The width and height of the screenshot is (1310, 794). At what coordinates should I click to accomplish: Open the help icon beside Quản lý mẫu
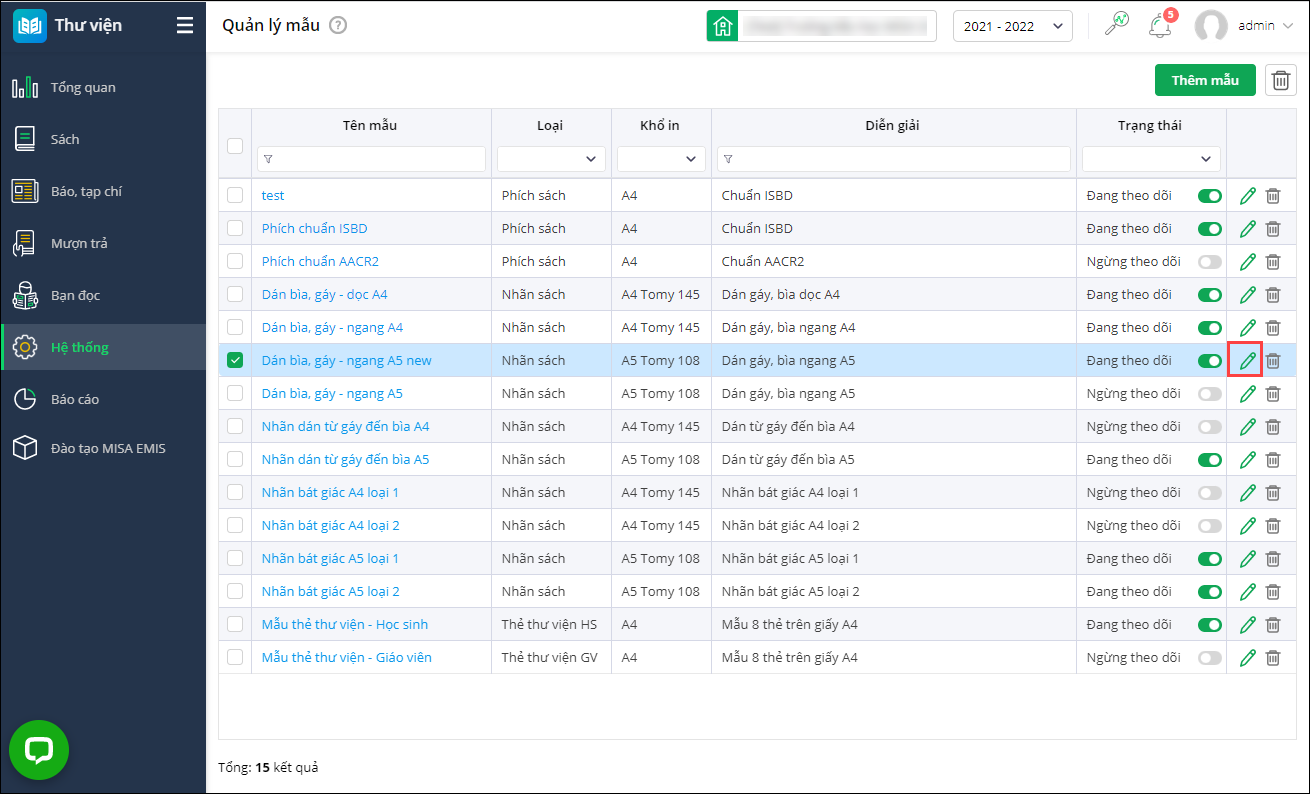pos(338,26)
